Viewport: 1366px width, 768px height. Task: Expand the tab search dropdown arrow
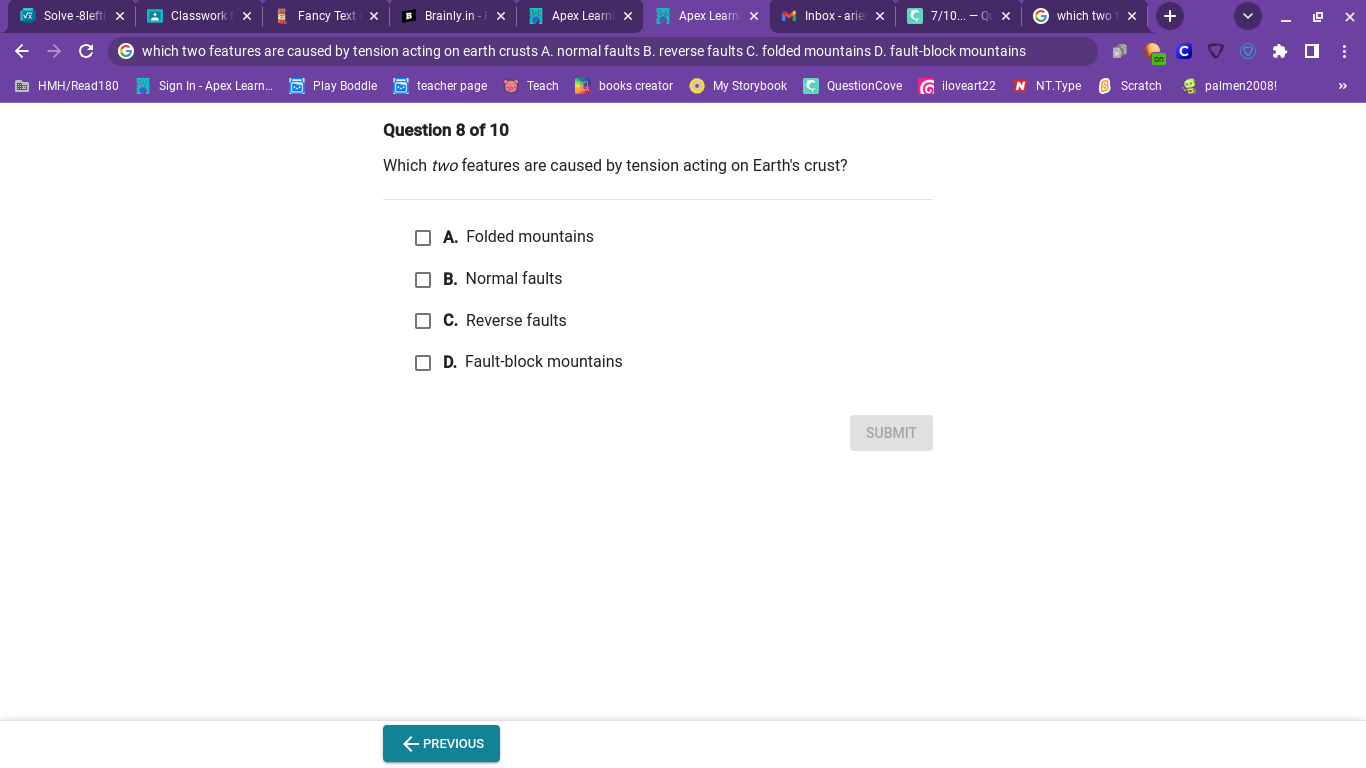coord(1247,16)
